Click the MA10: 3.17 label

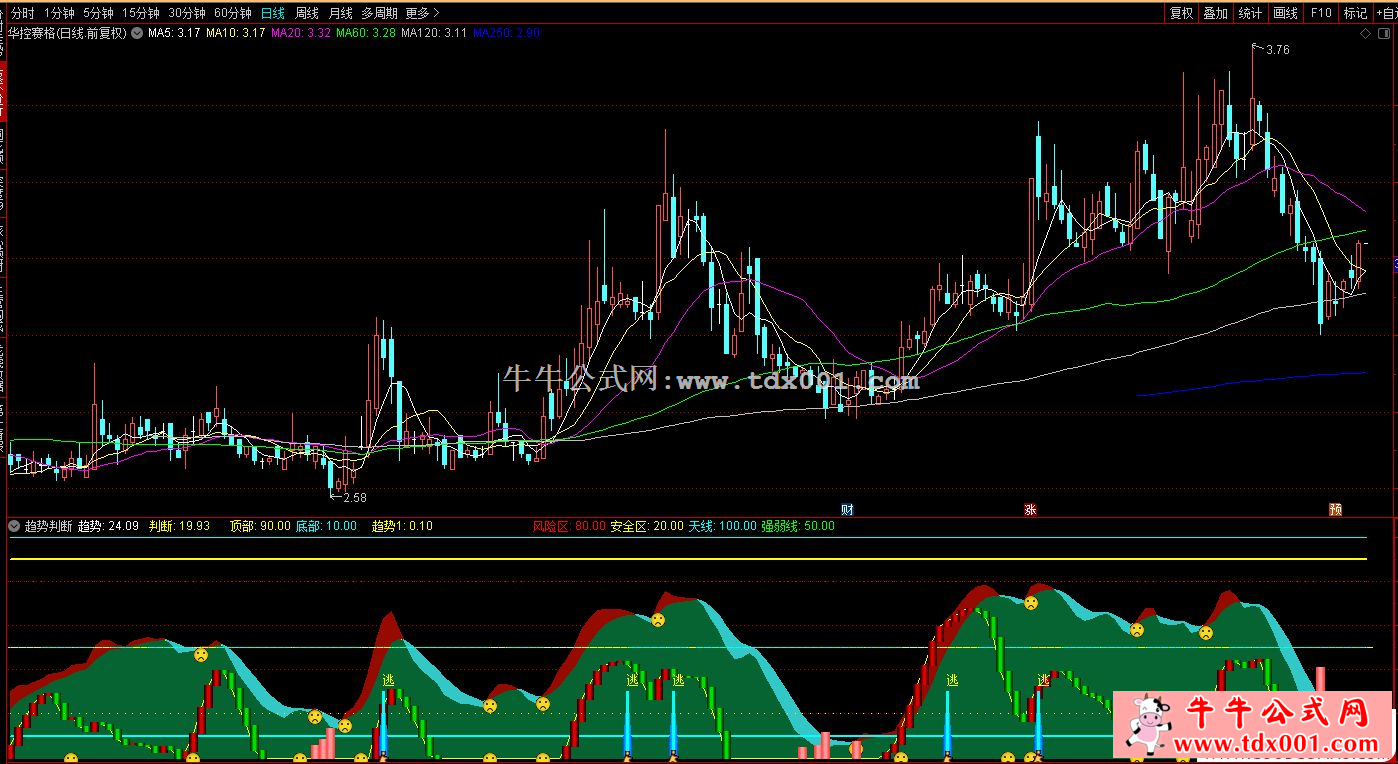point(236,33)
